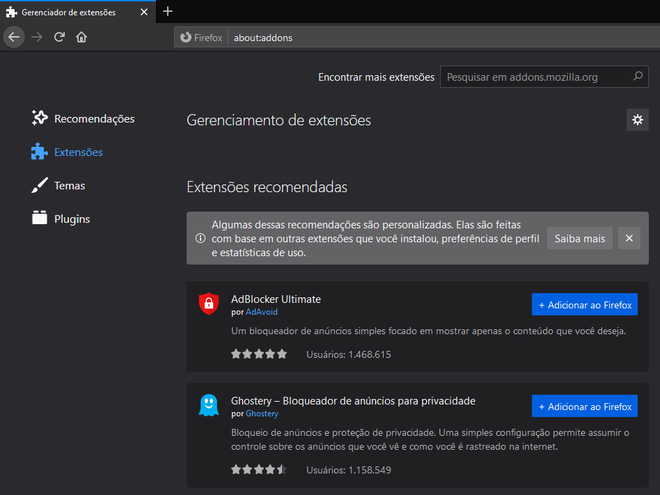Go back using the back arrow
This screenshot has width=660, height=495.
click(x=14, y=37)
